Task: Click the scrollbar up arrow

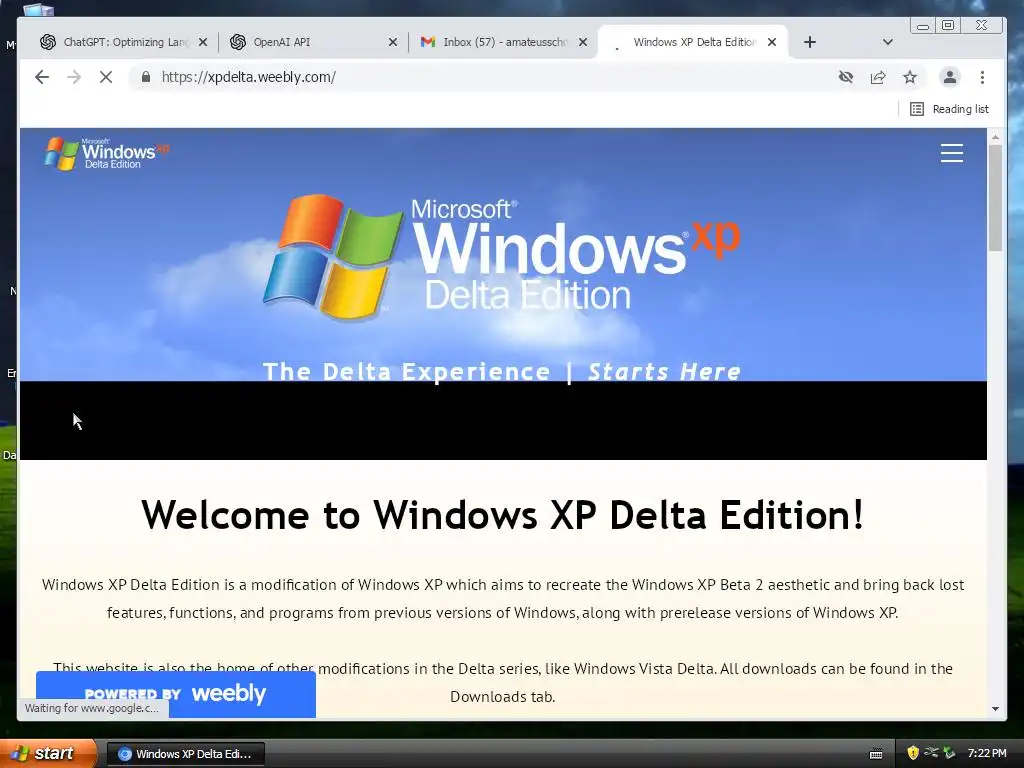Action: pos(995,137)
